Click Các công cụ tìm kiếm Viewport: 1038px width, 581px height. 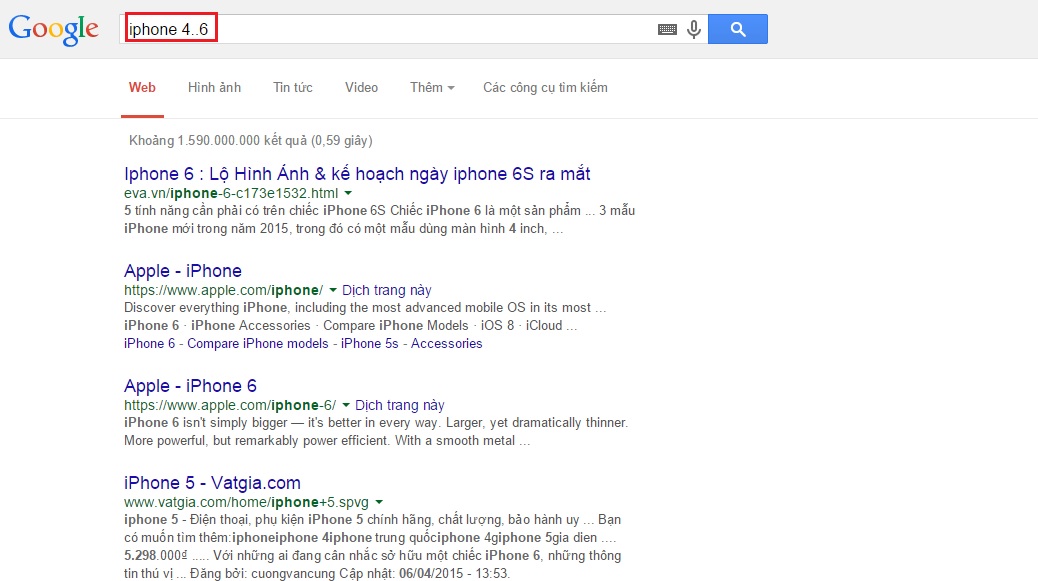545,88
